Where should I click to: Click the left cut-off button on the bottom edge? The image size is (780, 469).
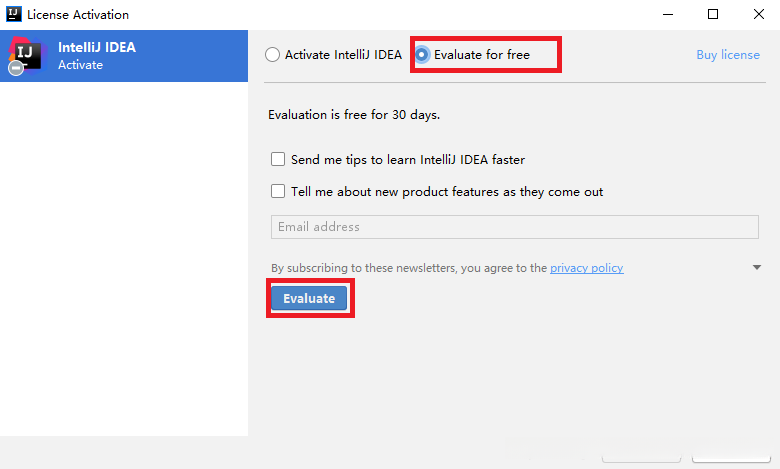642,461
